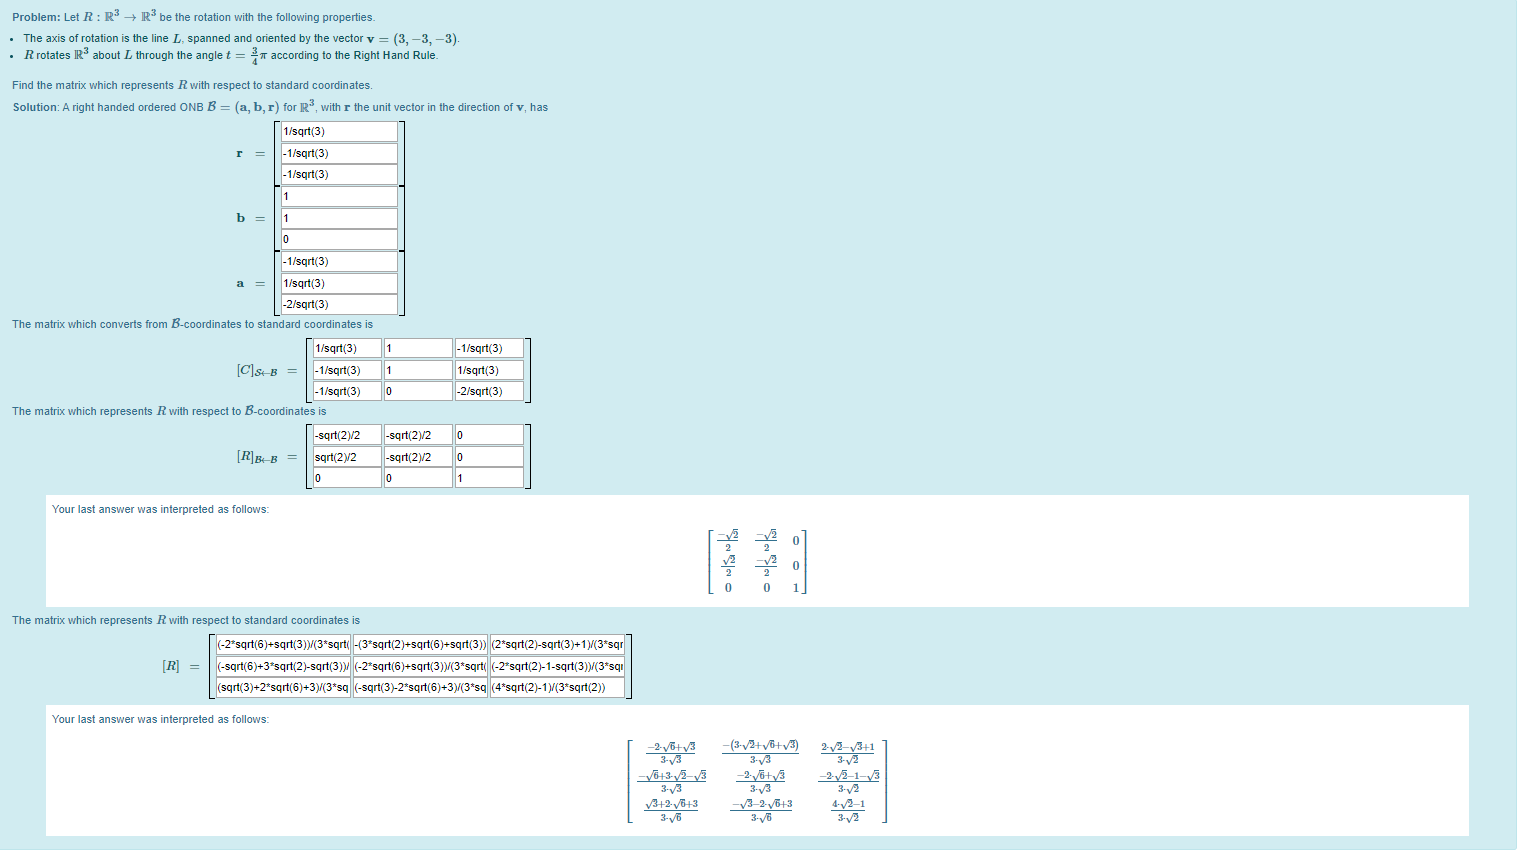Click row 1 column 3 of the [C] matrix
The width and height of the screenshot is (1518, 851).
(x=489, y=348)
